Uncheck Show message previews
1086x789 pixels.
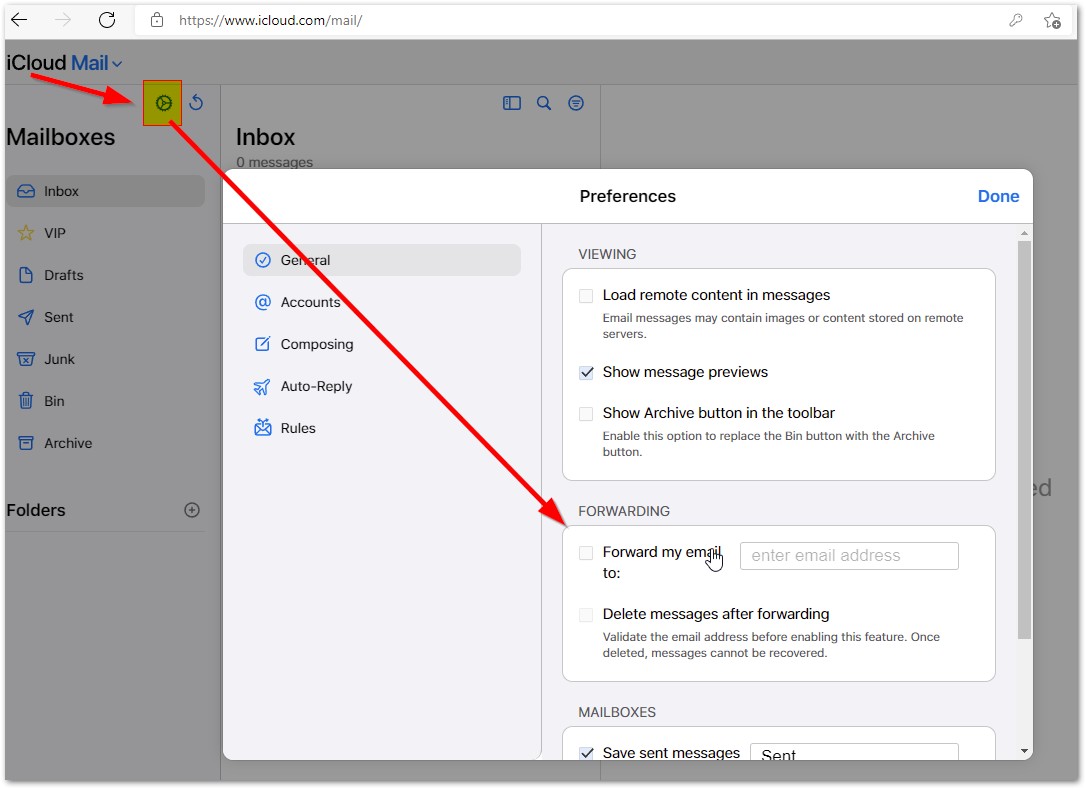tap(586, 373)
